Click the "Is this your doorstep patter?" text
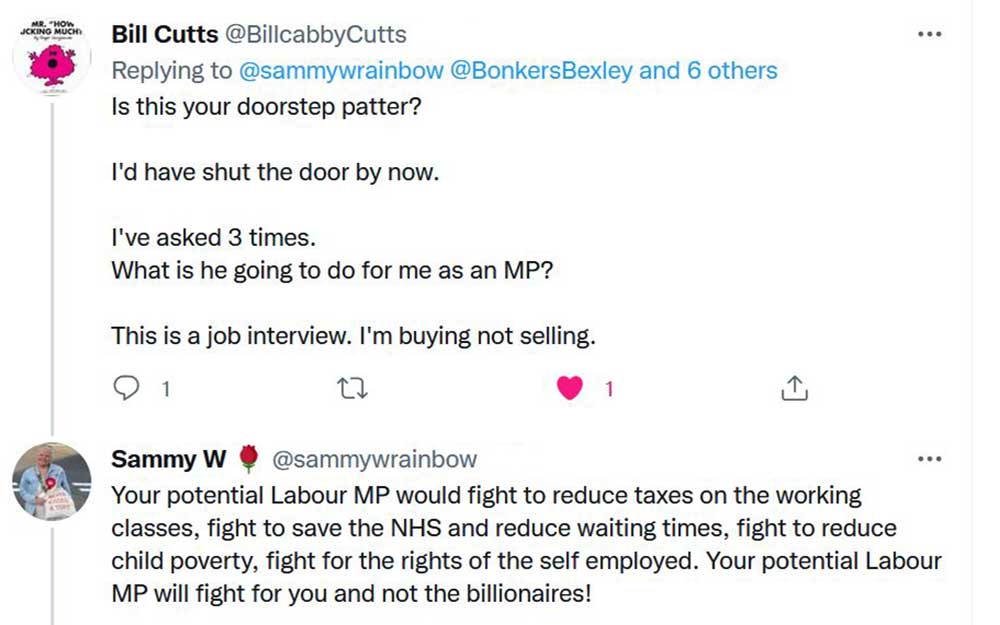 pos(266,106)
